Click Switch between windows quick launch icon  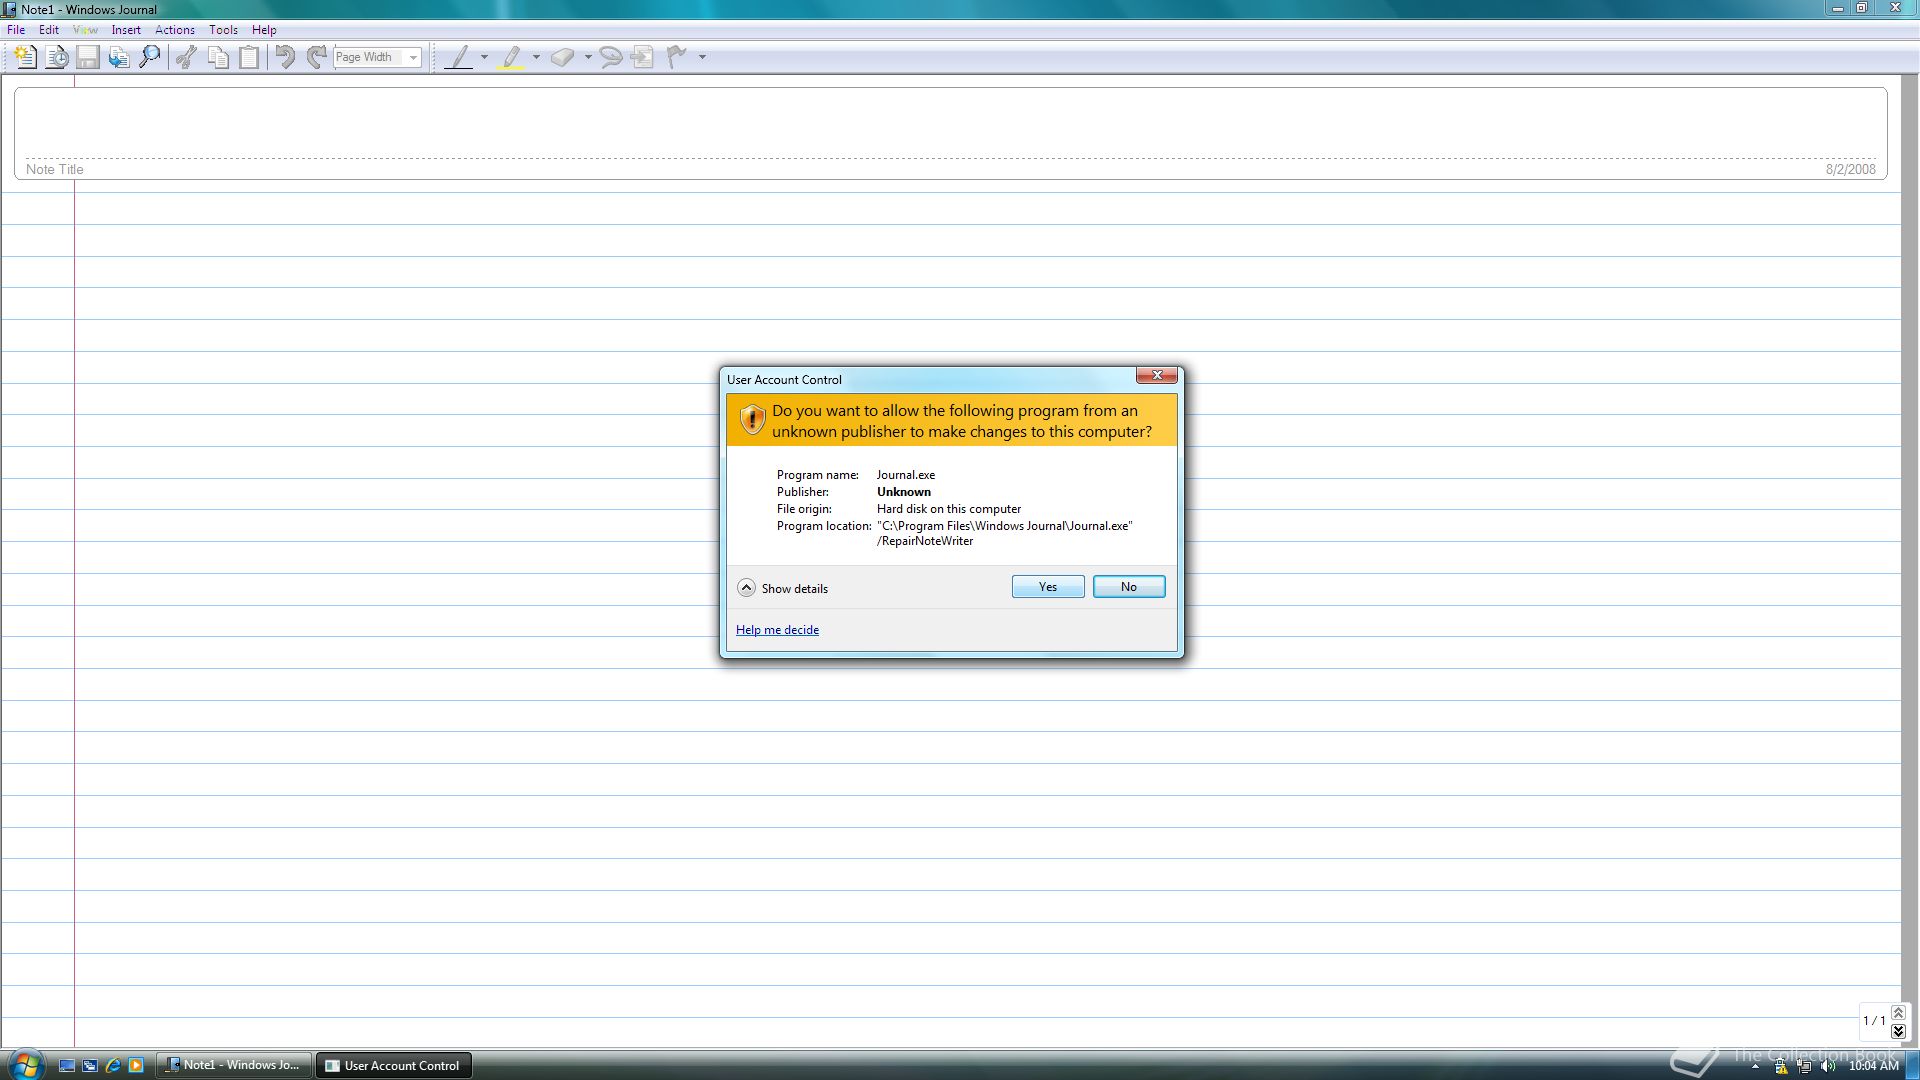click(90, 1066)
